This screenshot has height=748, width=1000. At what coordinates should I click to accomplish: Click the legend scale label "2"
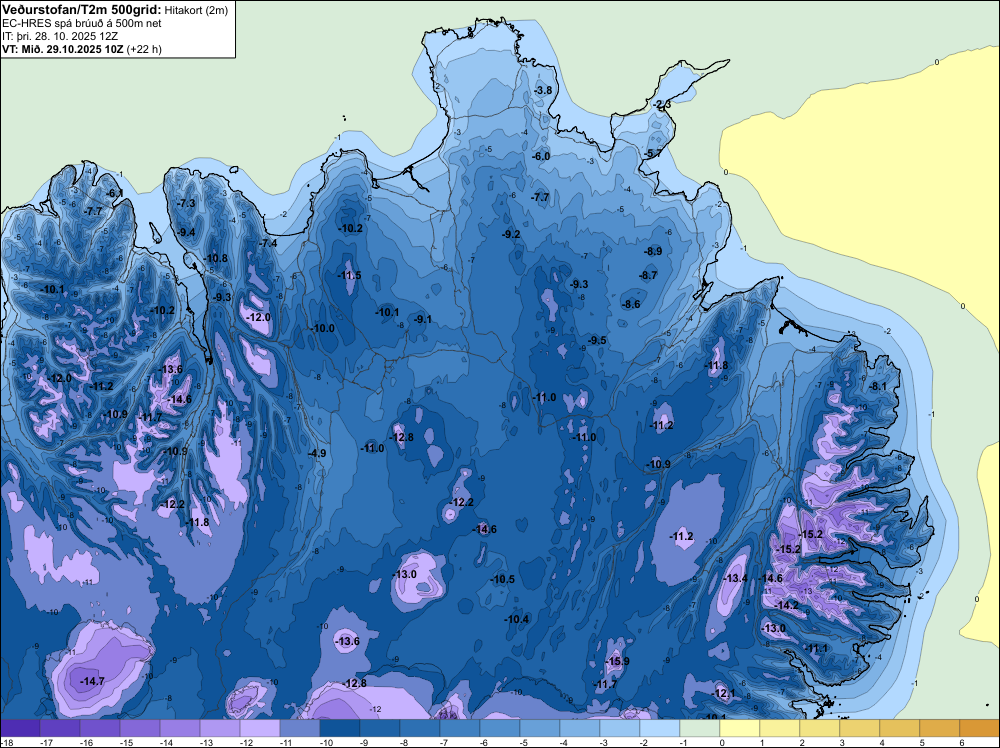pyautogui.click(x=802, y=742)
